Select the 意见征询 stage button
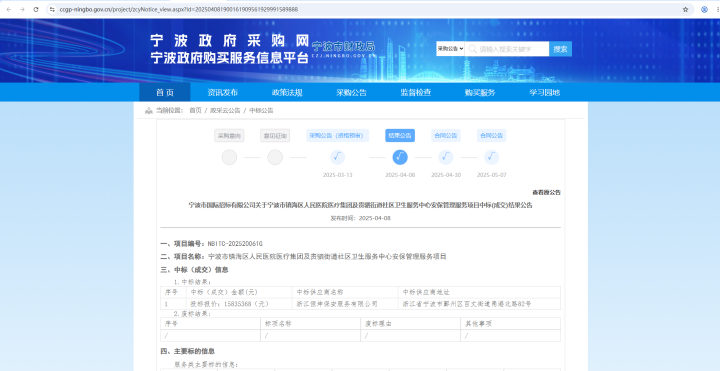The width and height of the screenshot is (720, 371). coord(275,135)
